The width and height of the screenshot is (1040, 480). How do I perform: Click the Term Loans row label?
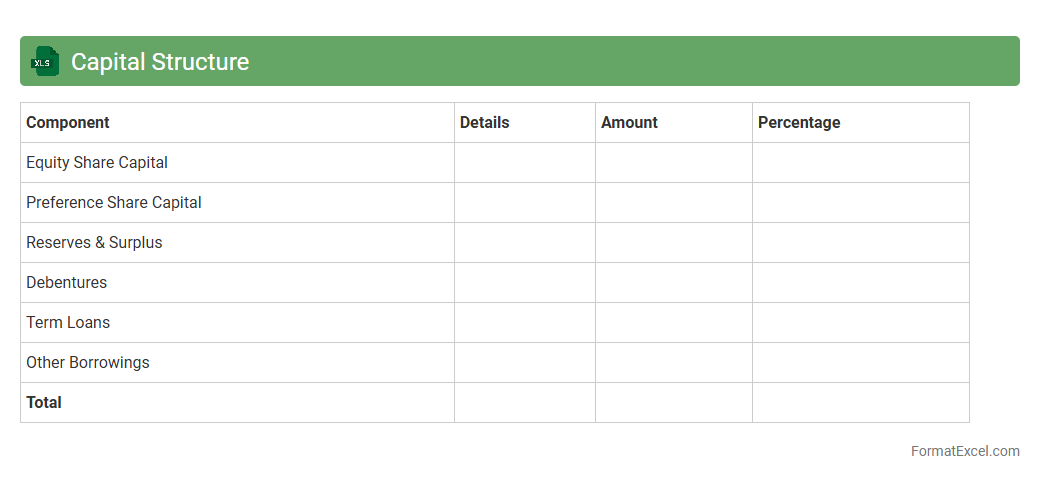tap(68, 323)
